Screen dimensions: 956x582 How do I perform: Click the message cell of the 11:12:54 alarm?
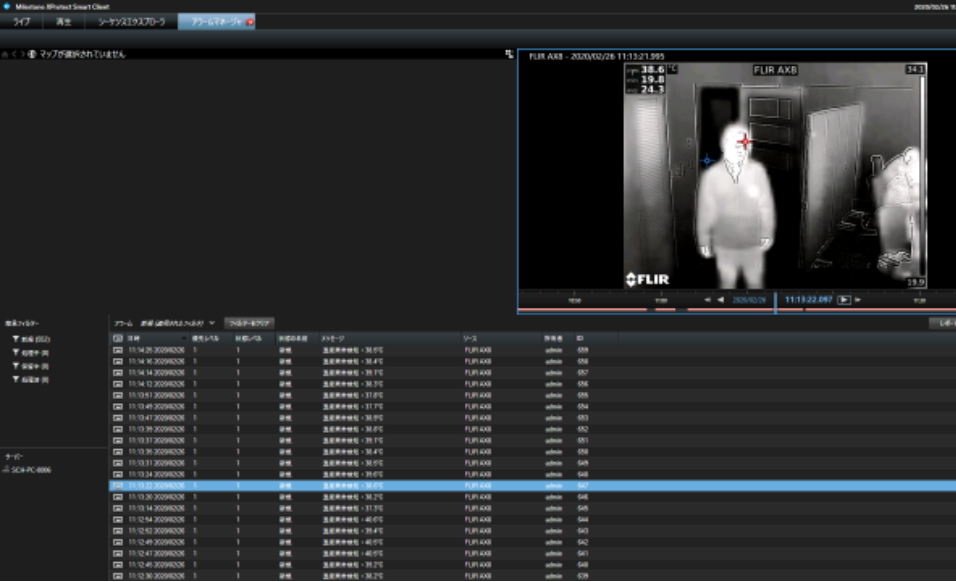[353, 520]
